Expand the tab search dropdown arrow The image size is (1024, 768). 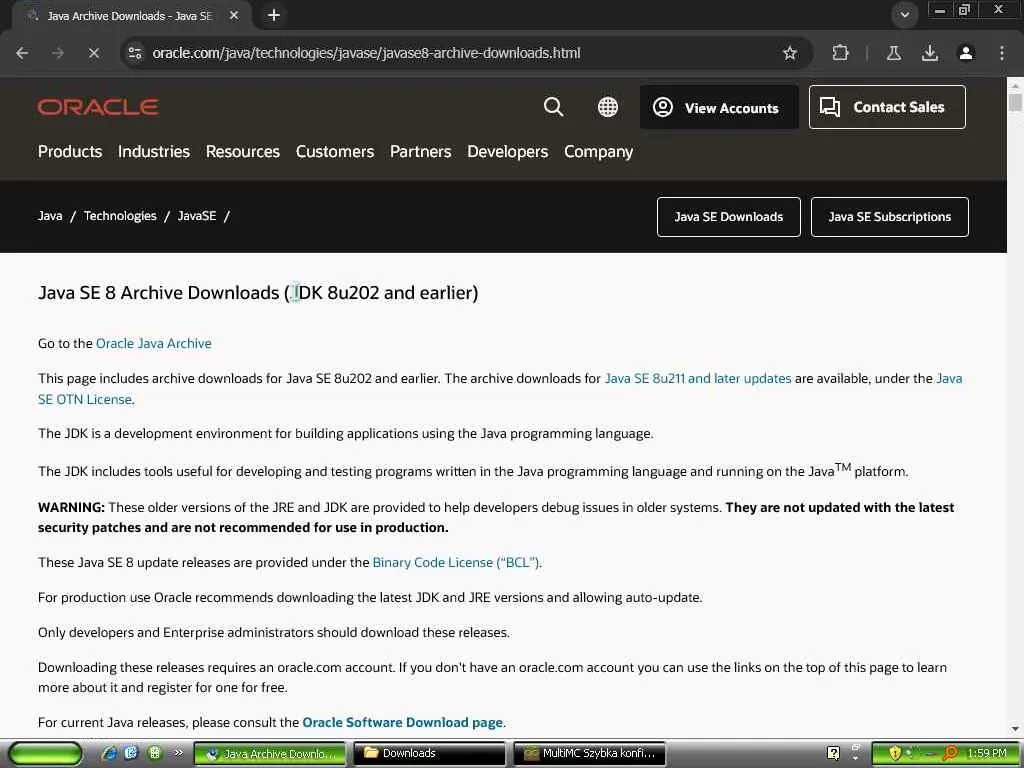point(904,15)
